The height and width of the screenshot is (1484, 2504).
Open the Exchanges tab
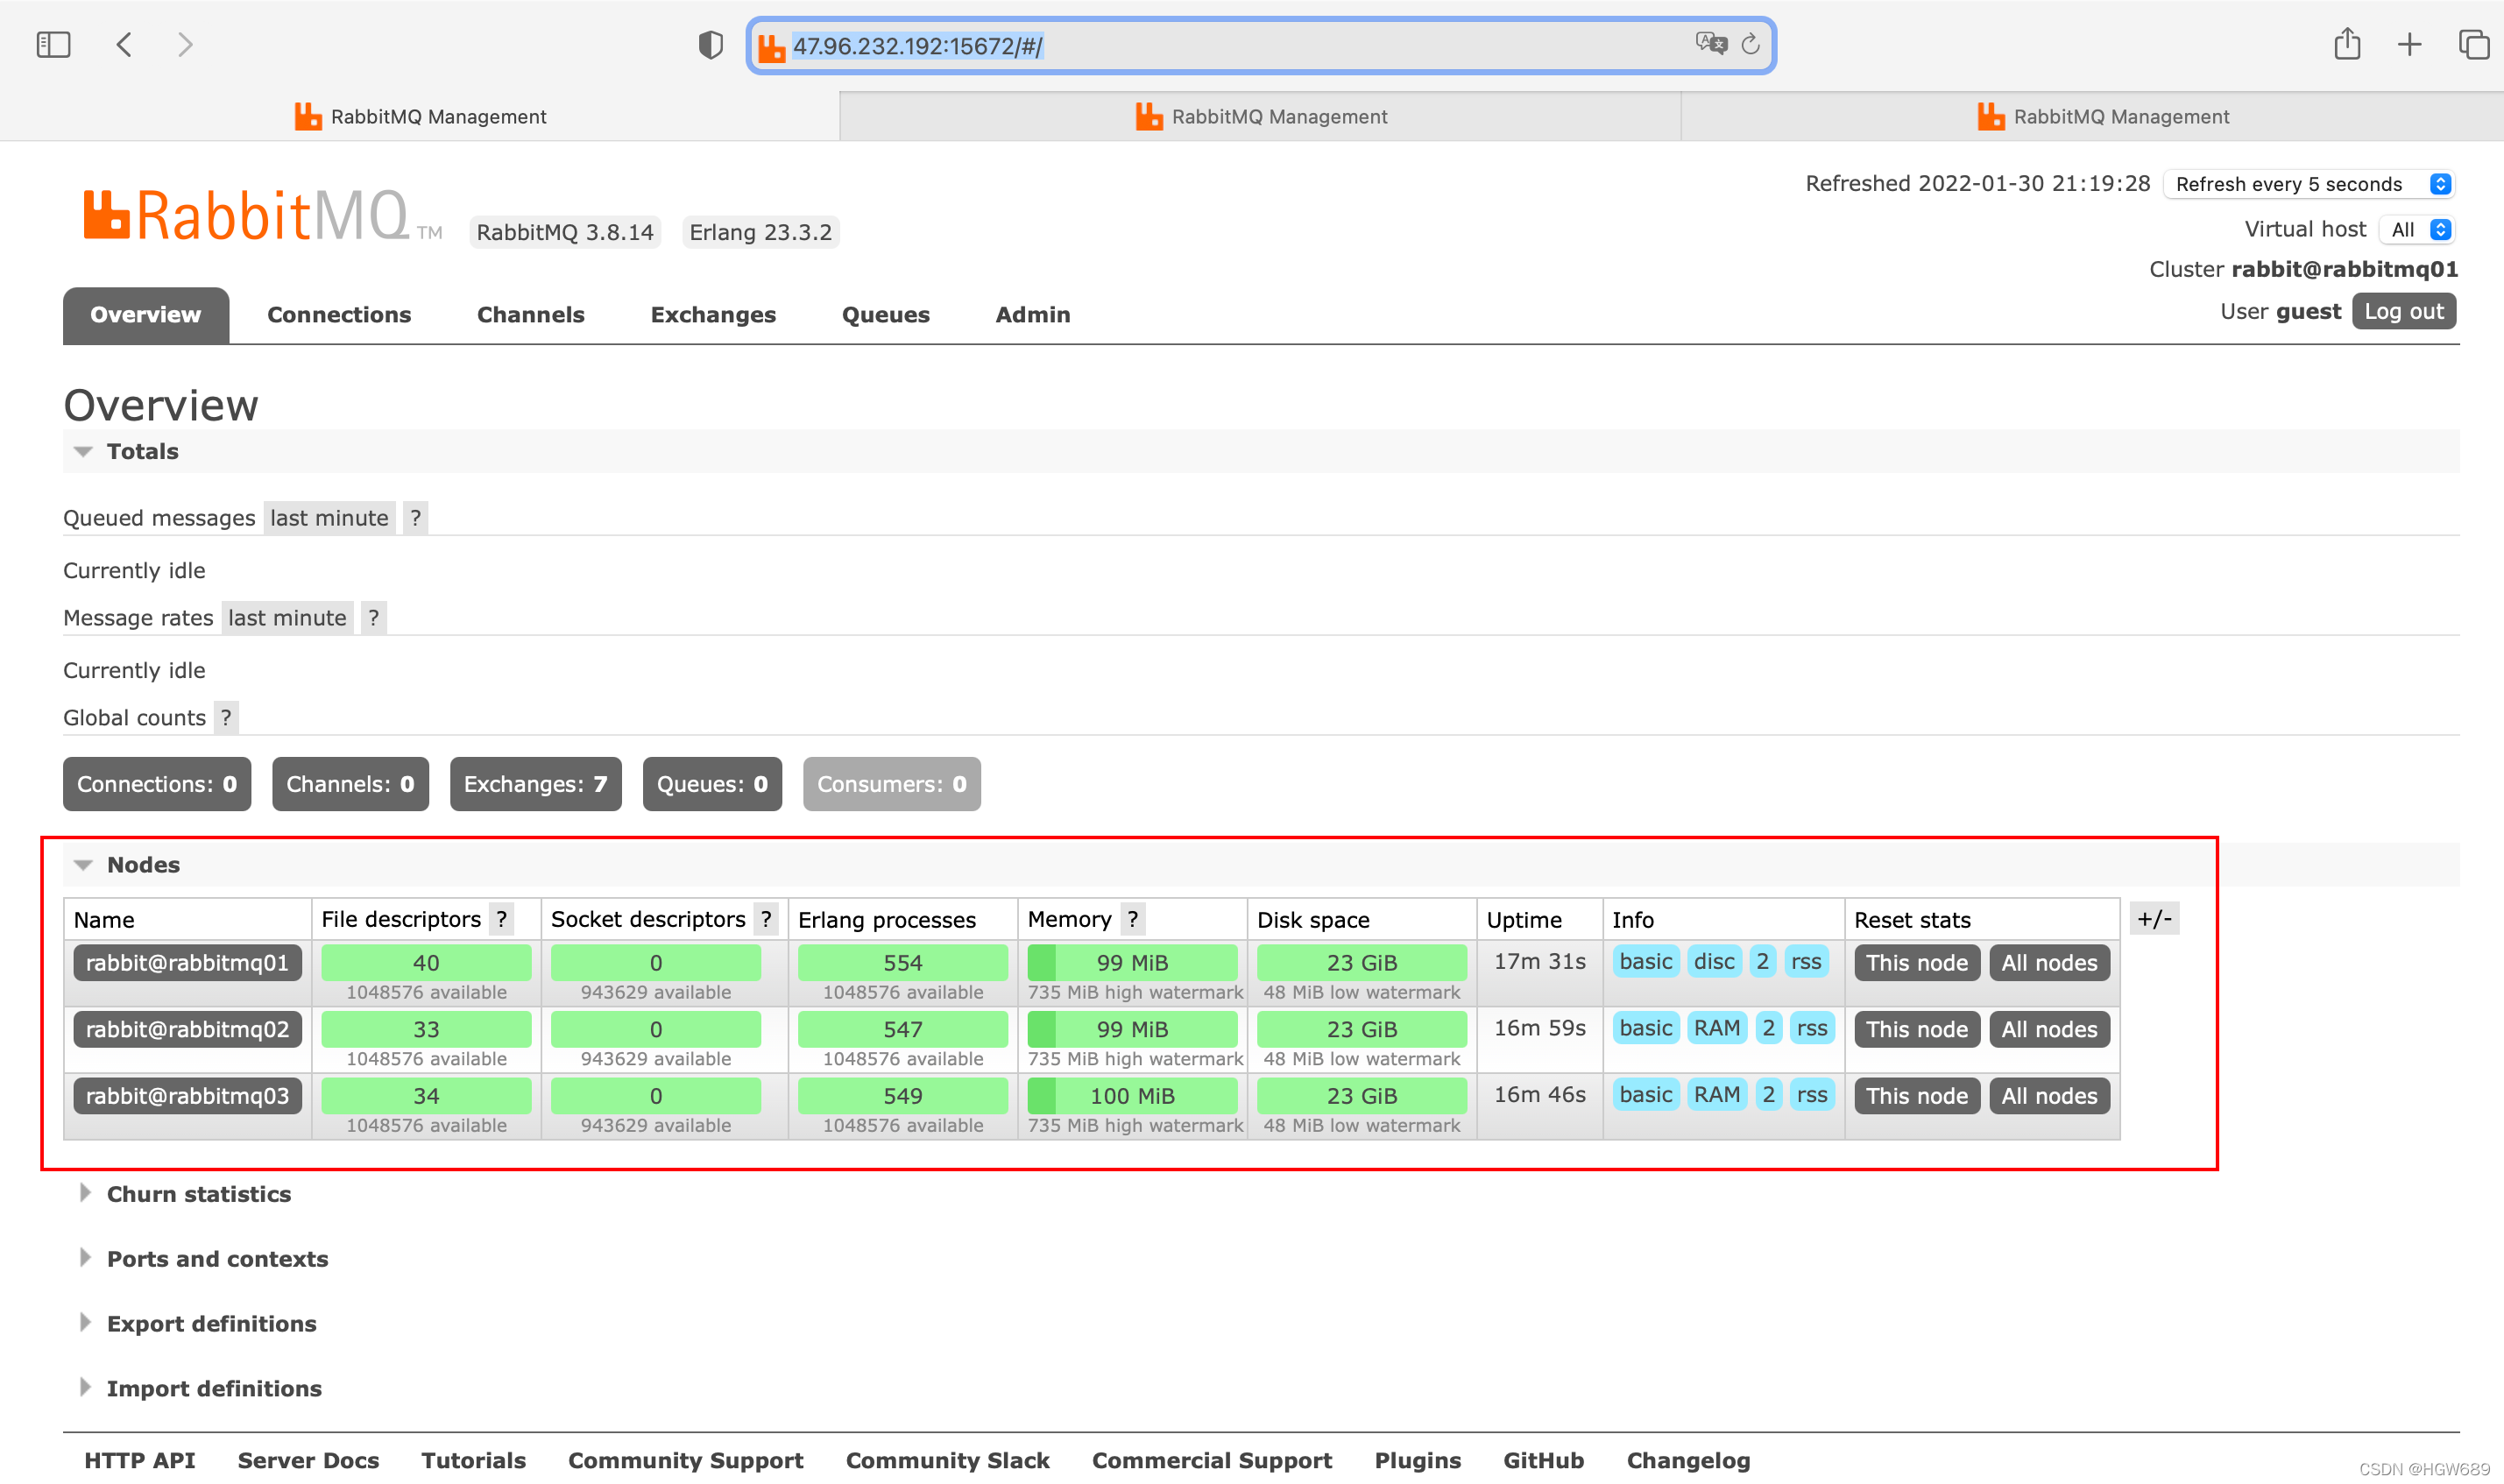713,315
